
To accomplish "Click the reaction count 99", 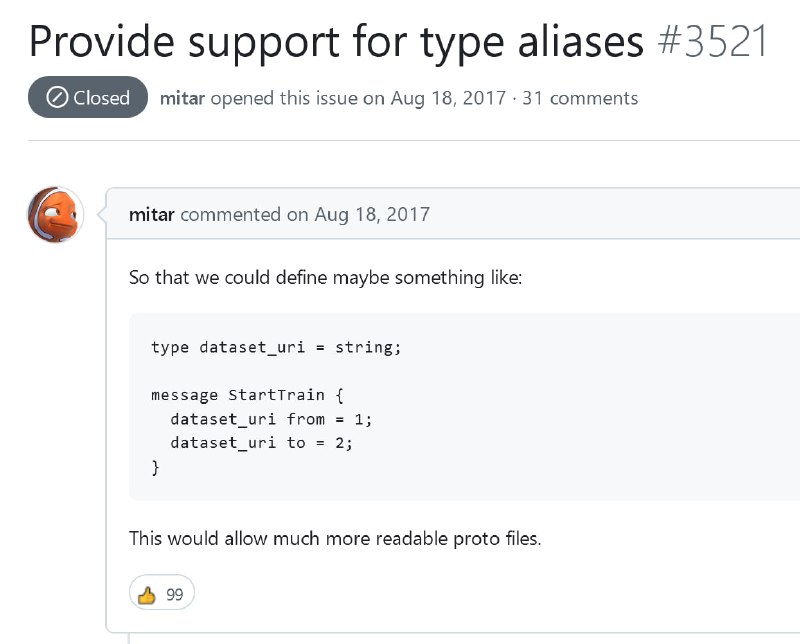I will pos(174,595).
